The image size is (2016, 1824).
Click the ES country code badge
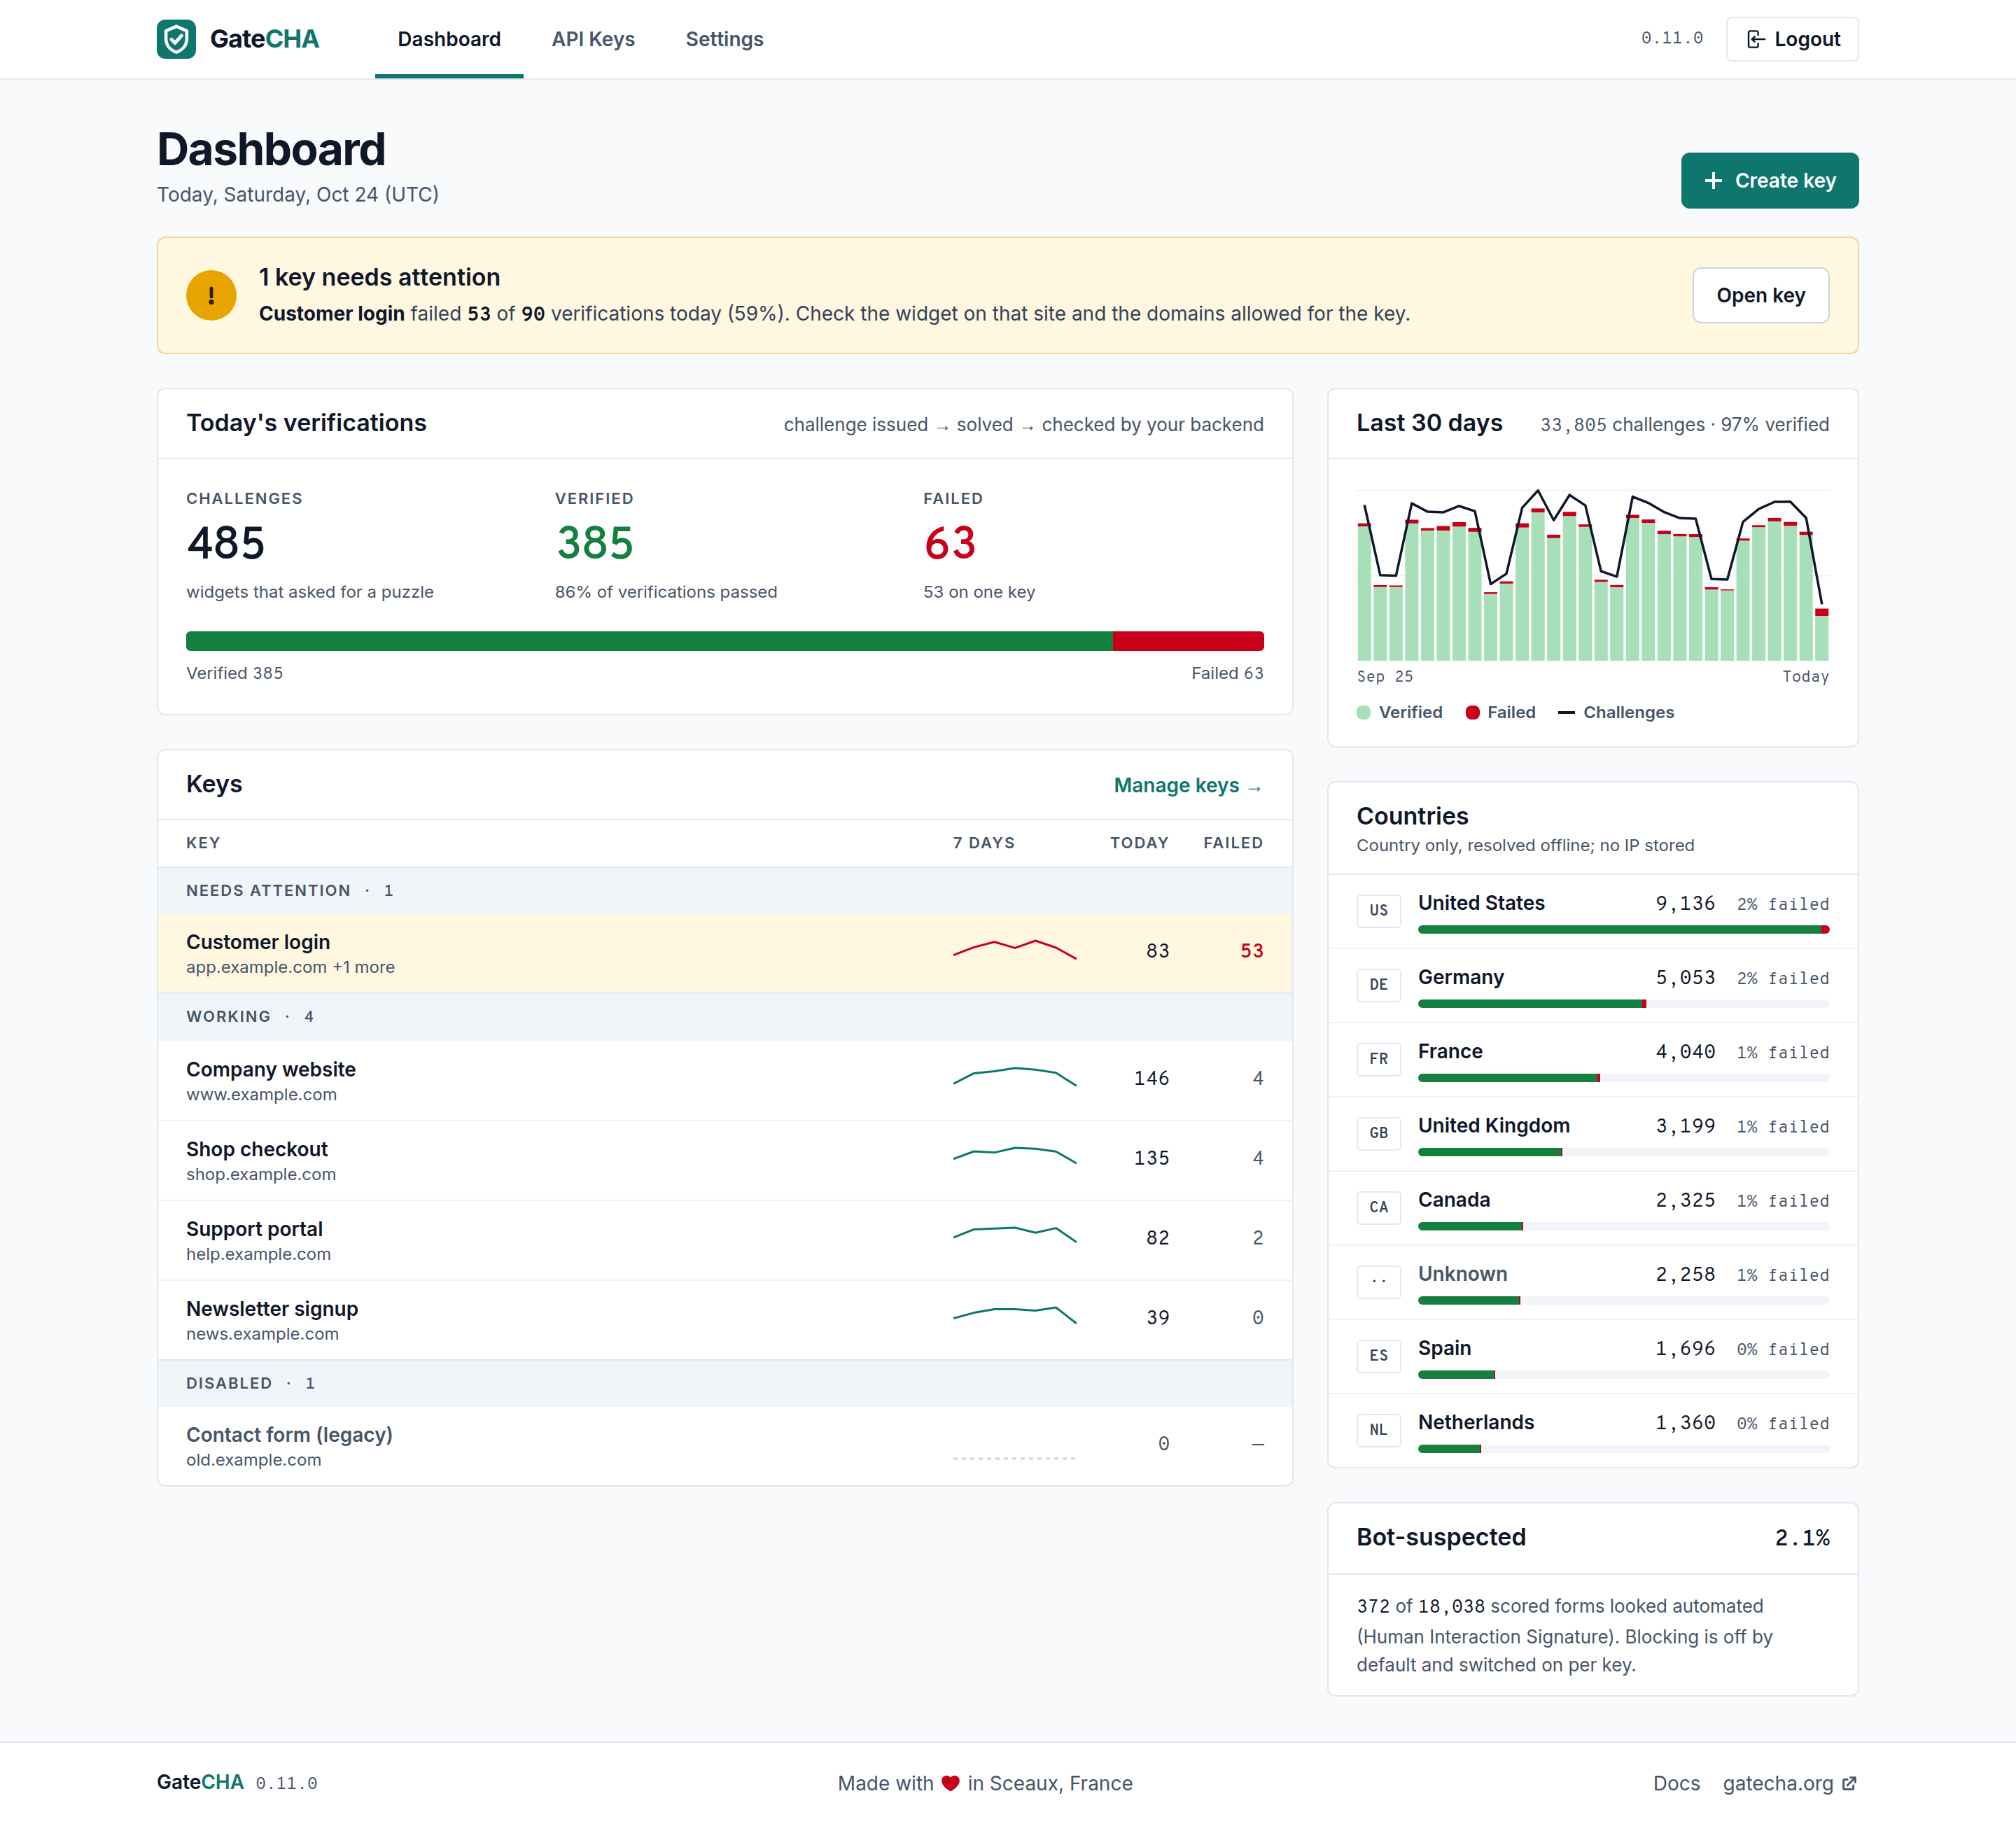pyautogui.click(x=1379, y=1355)
